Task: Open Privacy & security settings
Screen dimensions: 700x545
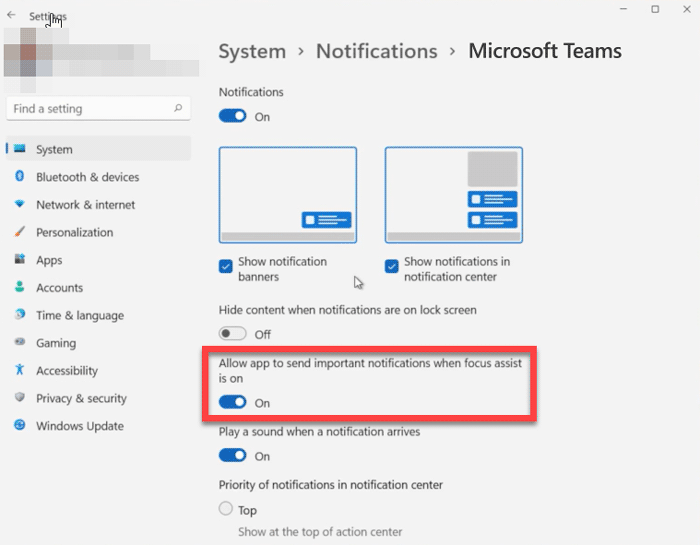Action: 98,398
